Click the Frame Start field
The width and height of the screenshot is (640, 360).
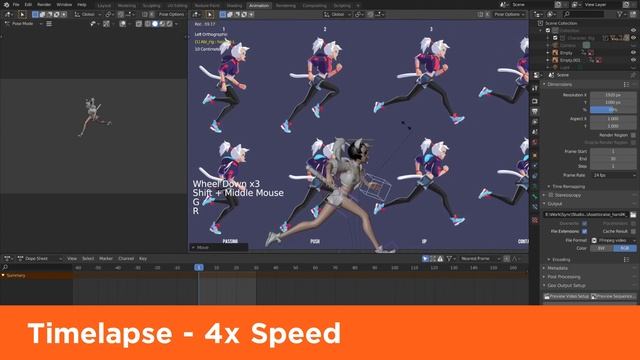tap(613, 151)
